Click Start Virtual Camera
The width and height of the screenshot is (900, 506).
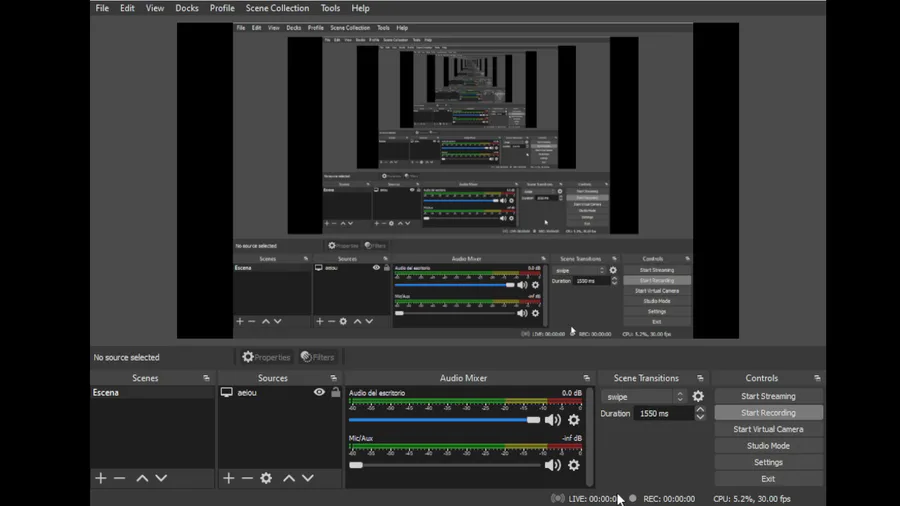[x=768, y=429]
